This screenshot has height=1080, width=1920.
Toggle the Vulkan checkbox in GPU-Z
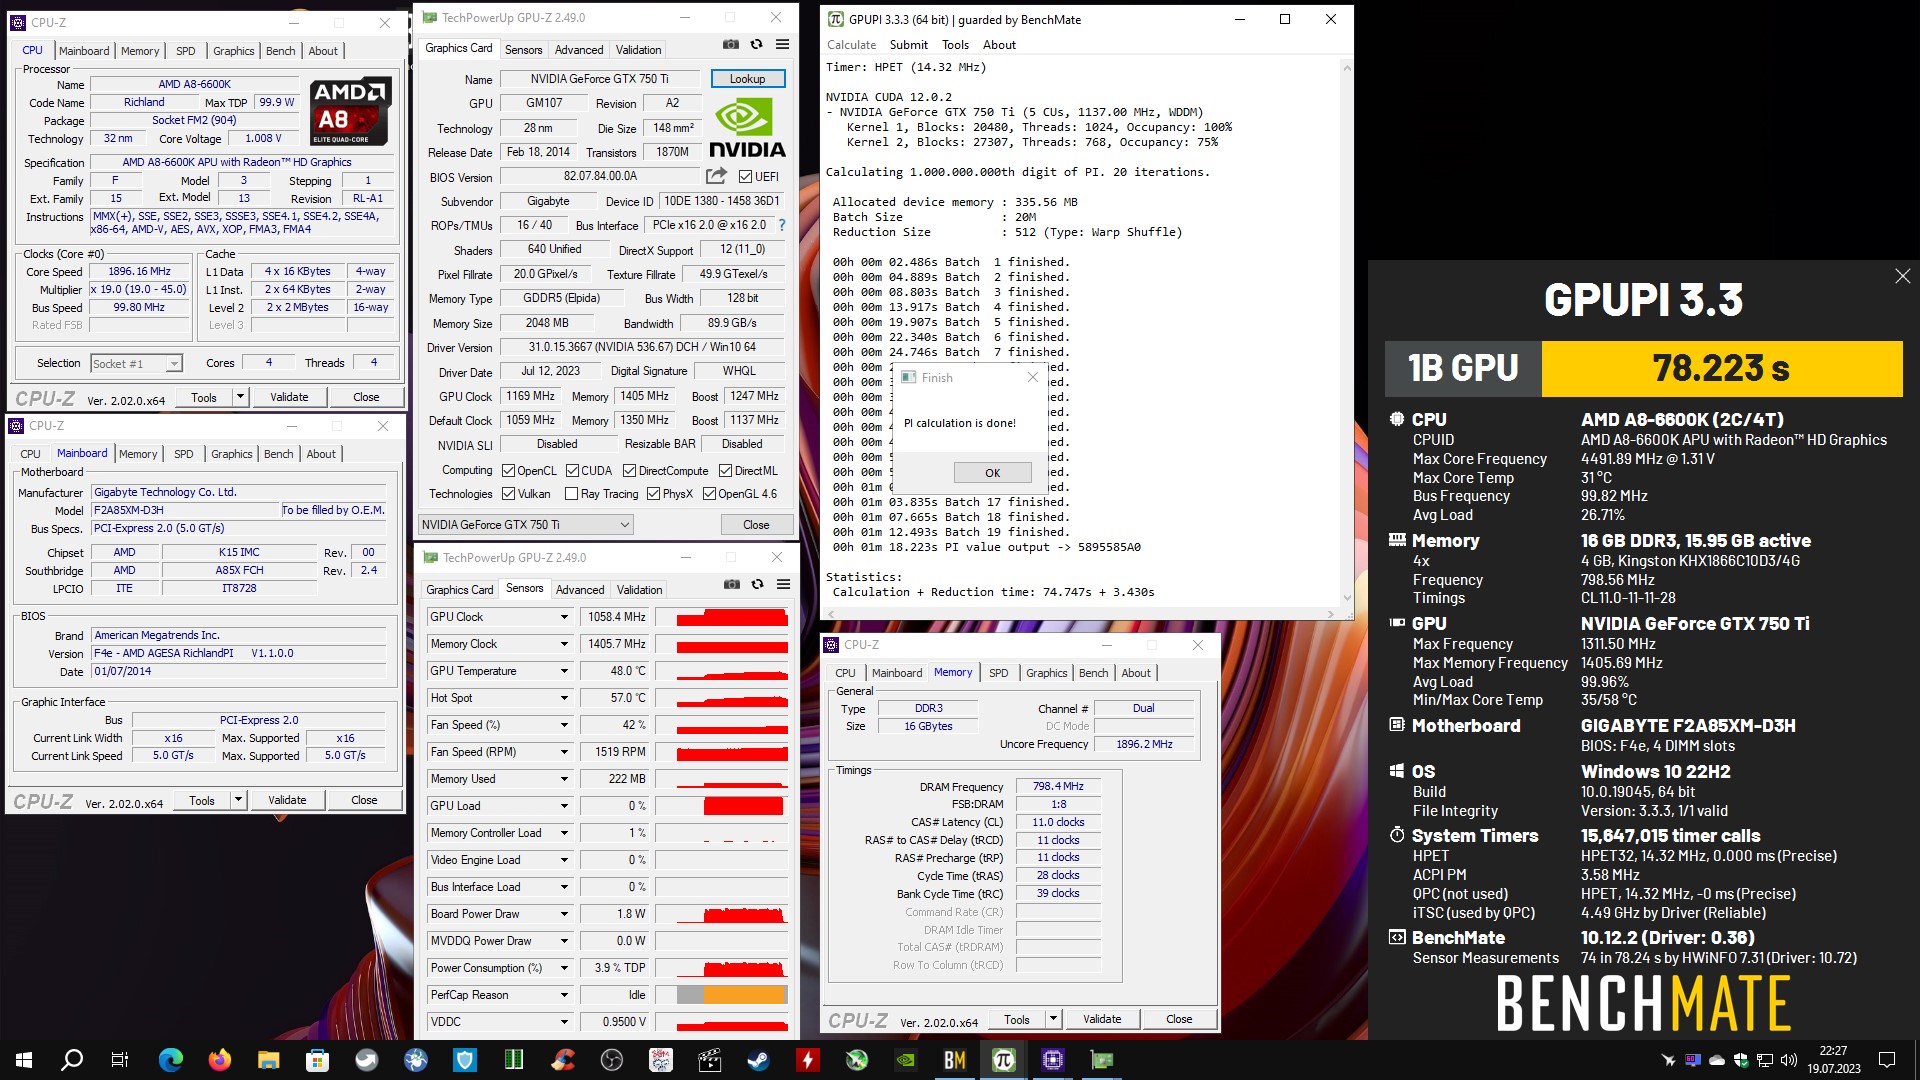508,494
